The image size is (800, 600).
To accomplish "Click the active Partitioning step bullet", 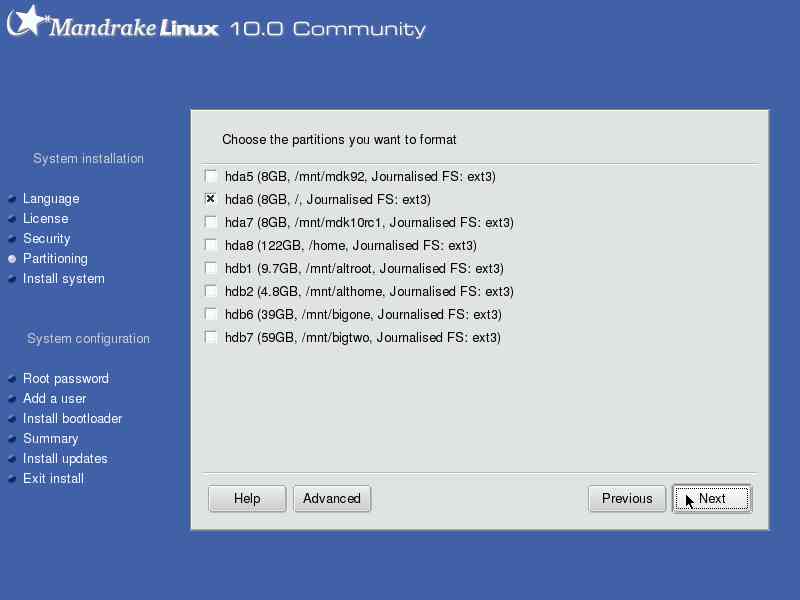I will point(12,259).
